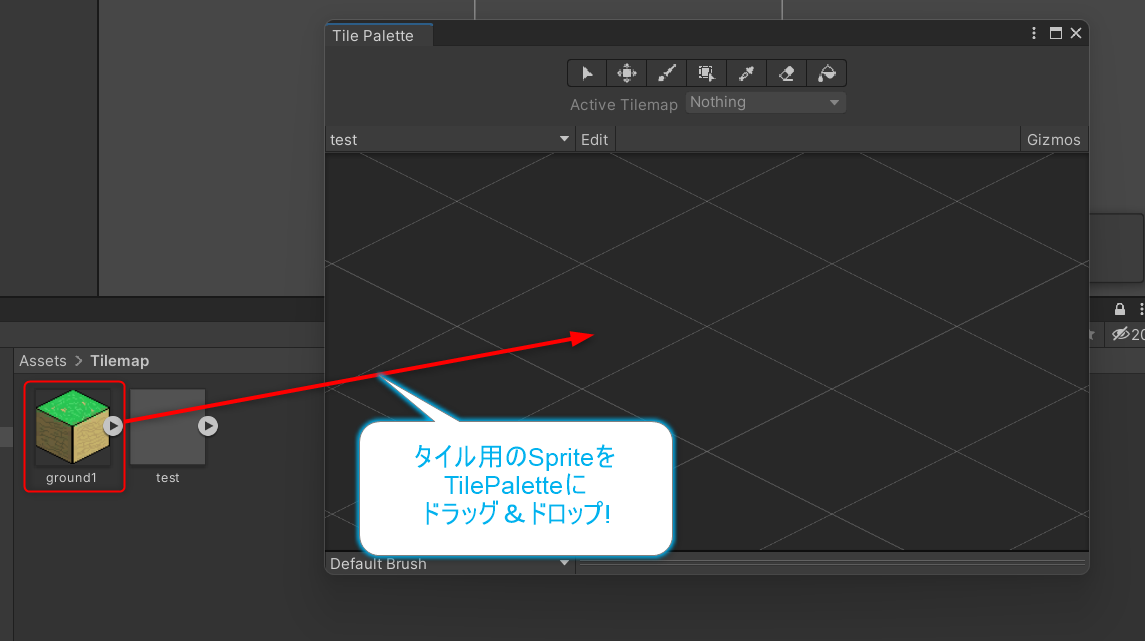This screenshot has height=641, width=1145.
Task: Choose the Box Fill tool
Action: coord(707,72)
